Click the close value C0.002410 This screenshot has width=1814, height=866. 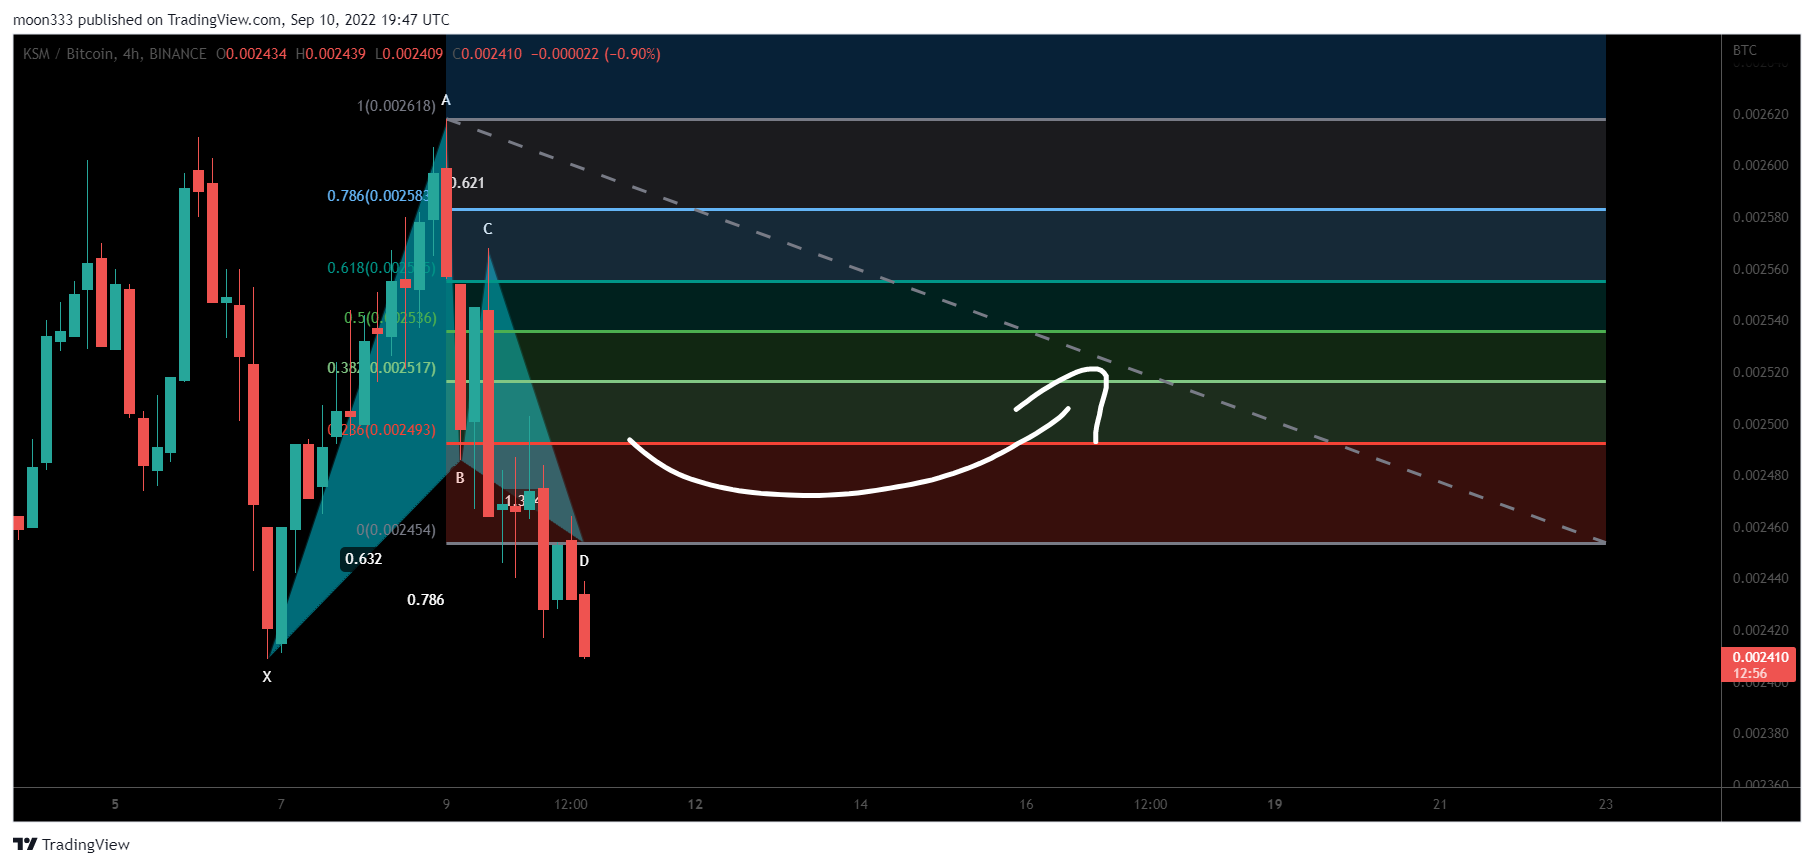[x=487, y=54]
